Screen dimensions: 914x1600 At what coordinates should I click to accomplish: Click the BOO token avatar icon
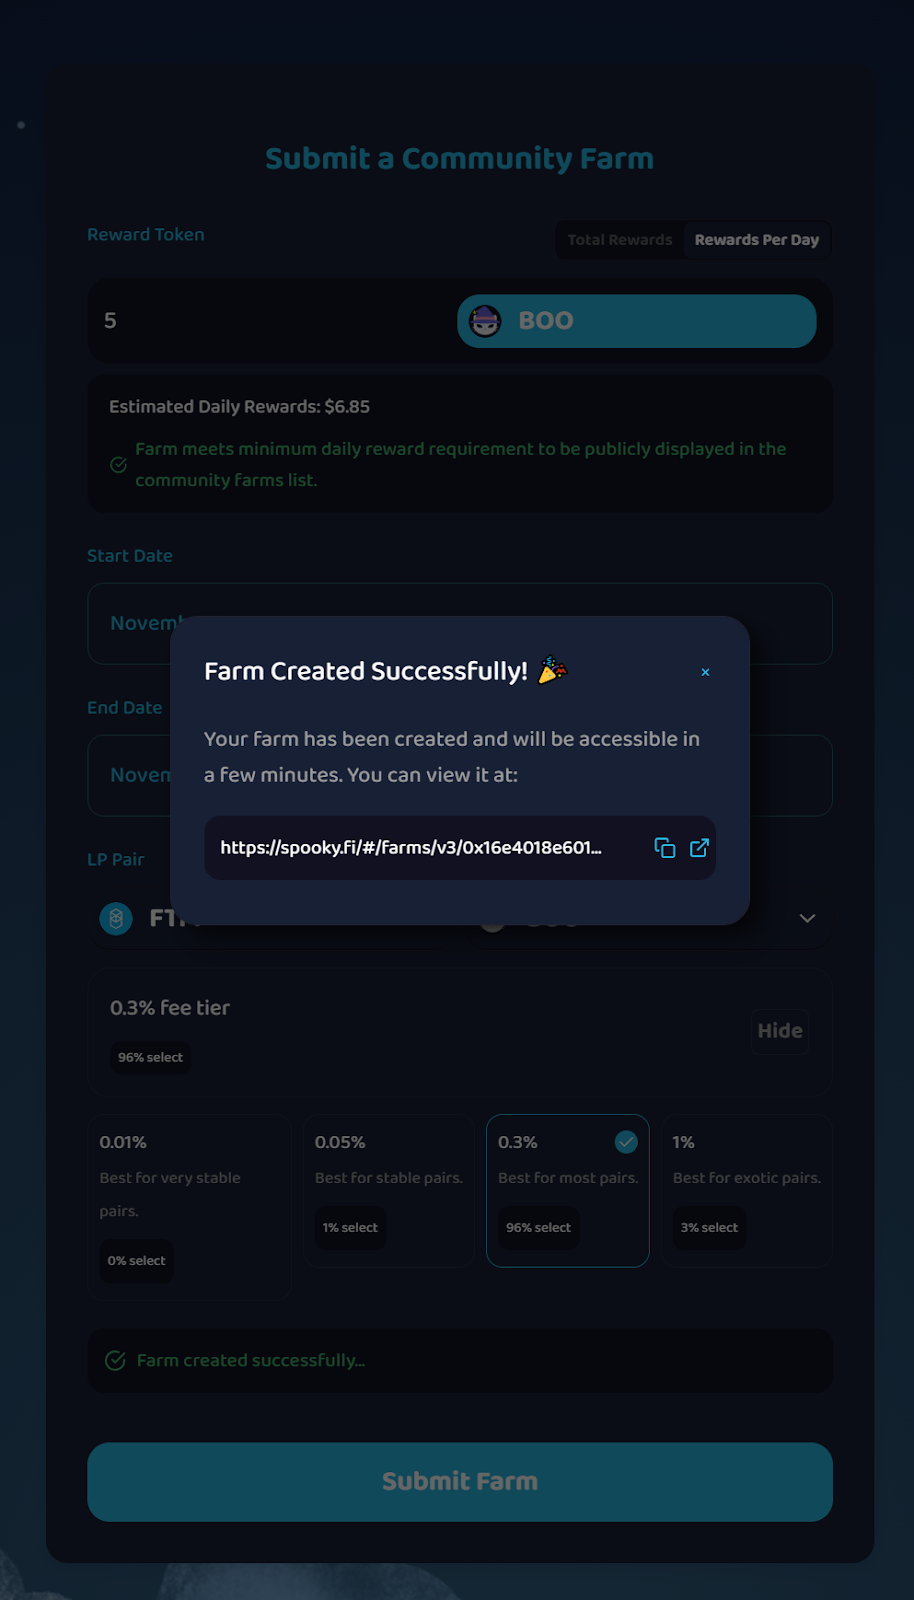(484, 321)
